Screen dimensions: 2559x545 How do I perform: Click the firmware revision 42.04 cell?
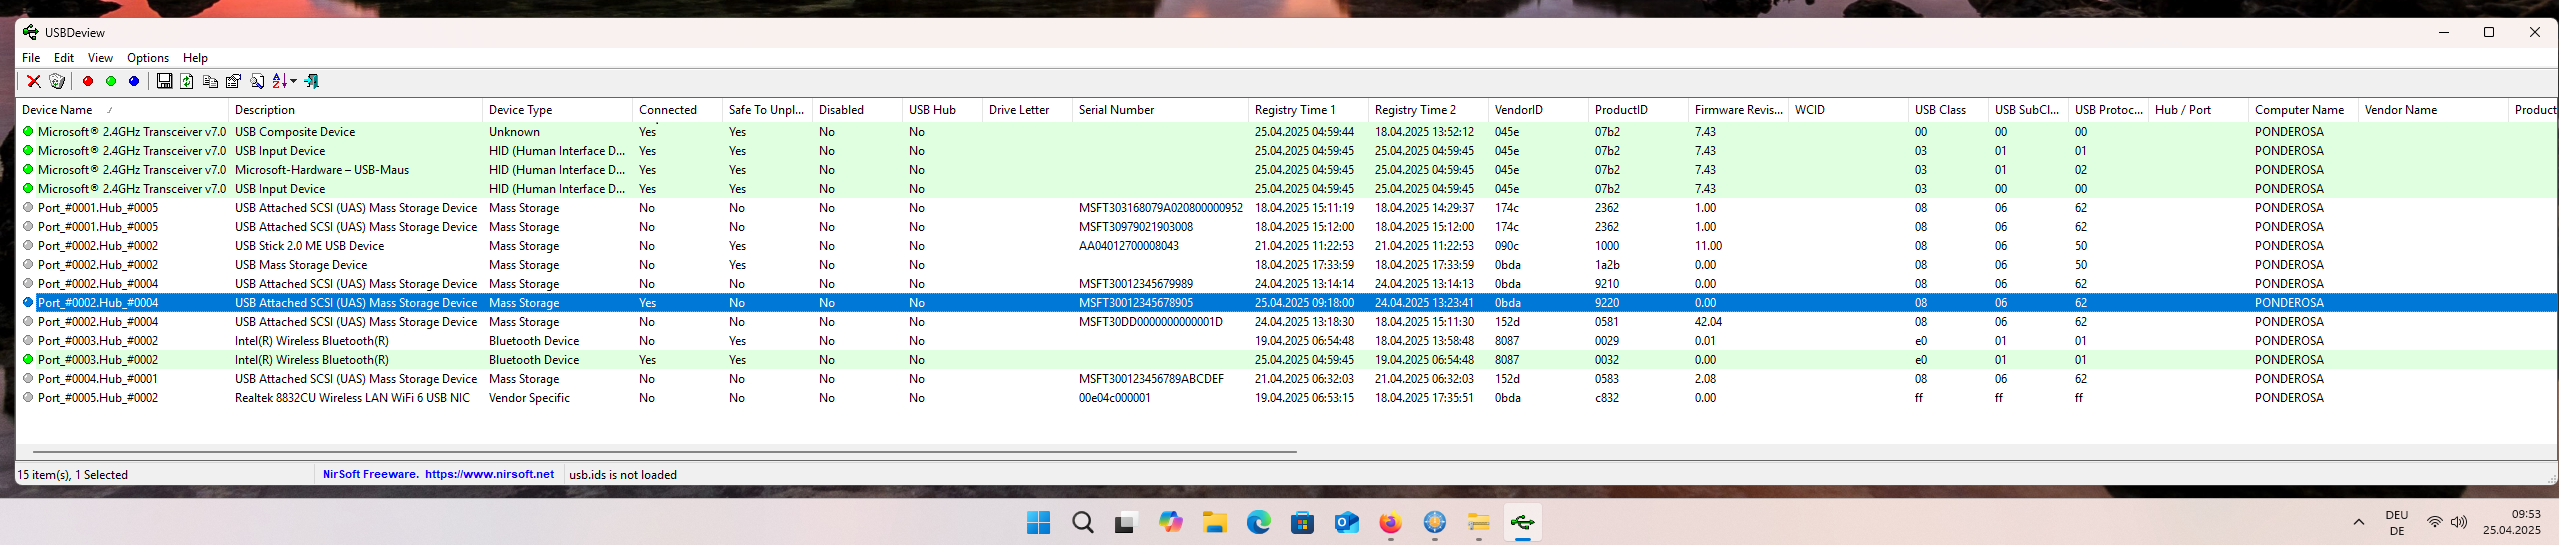point(1708,322)
